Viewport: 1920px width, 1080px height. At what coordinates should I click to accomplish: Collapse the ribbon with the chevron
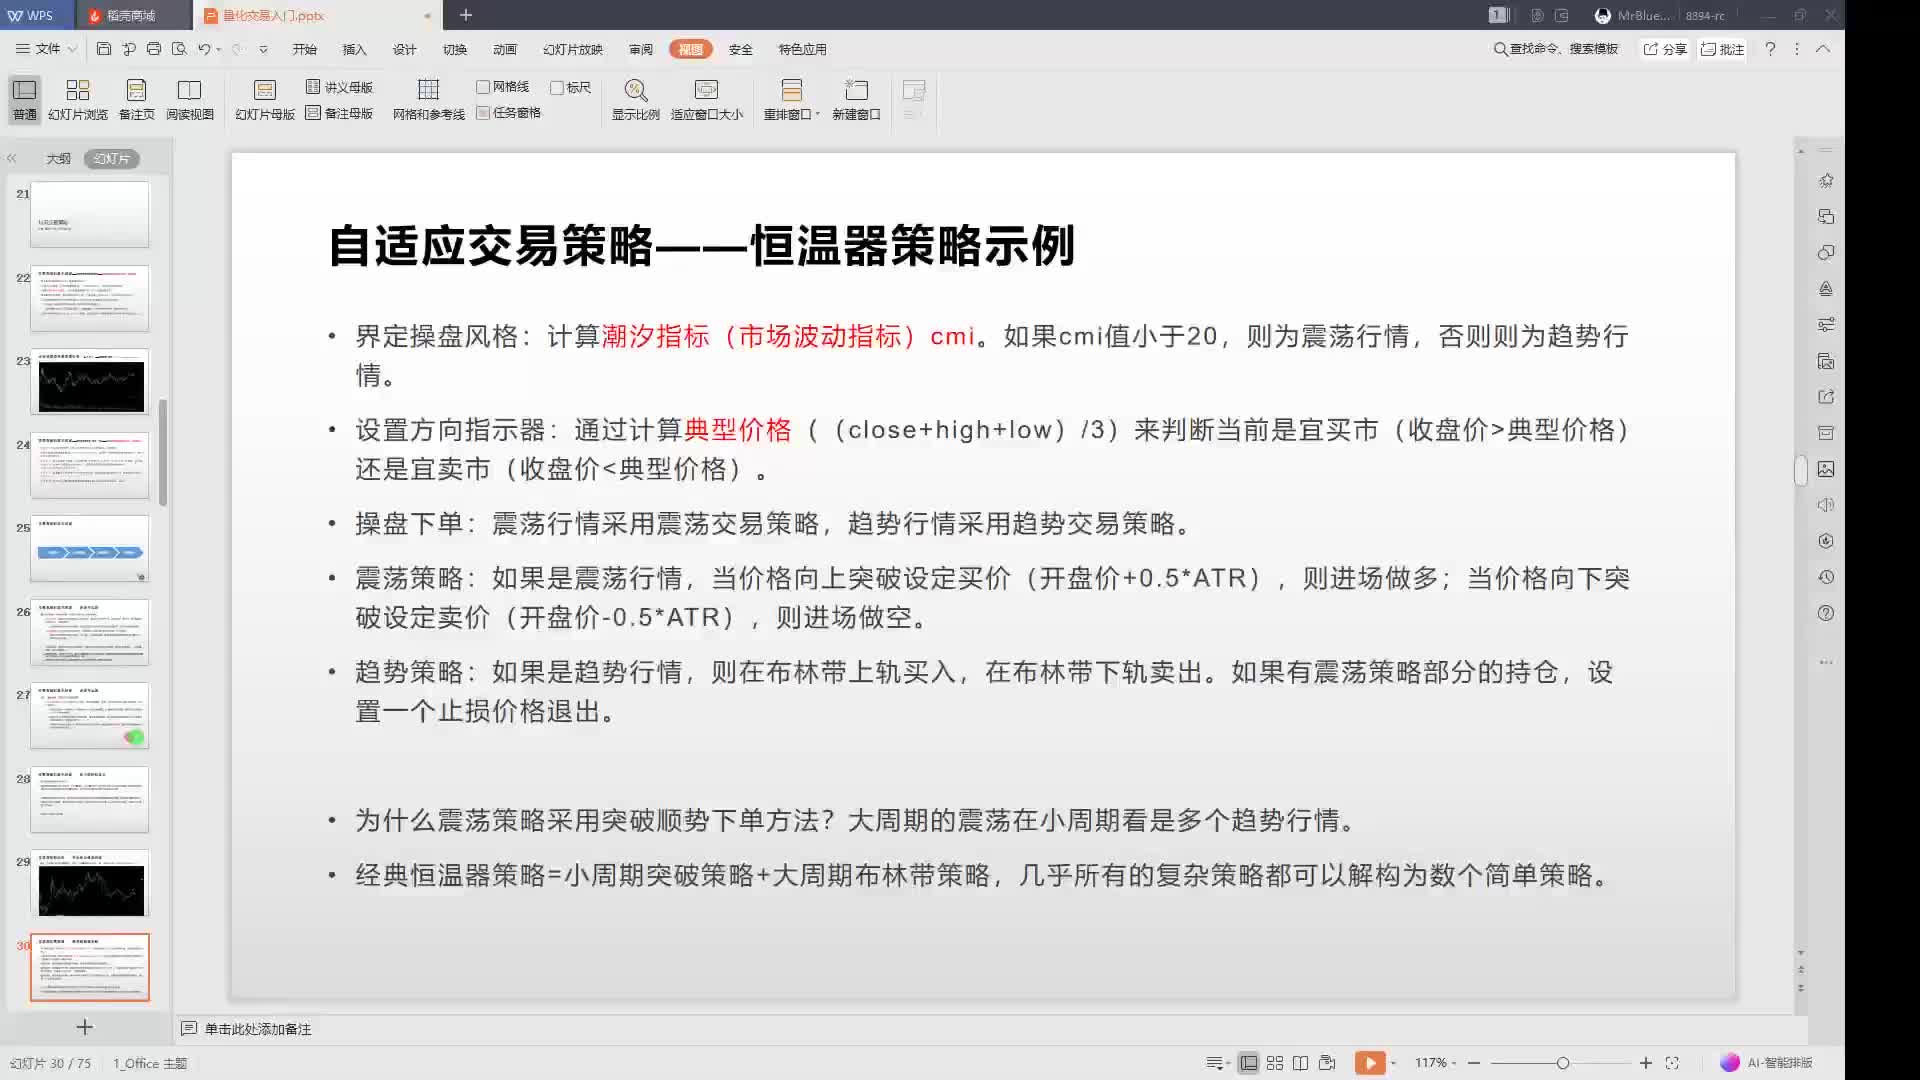coord(1823,49)
